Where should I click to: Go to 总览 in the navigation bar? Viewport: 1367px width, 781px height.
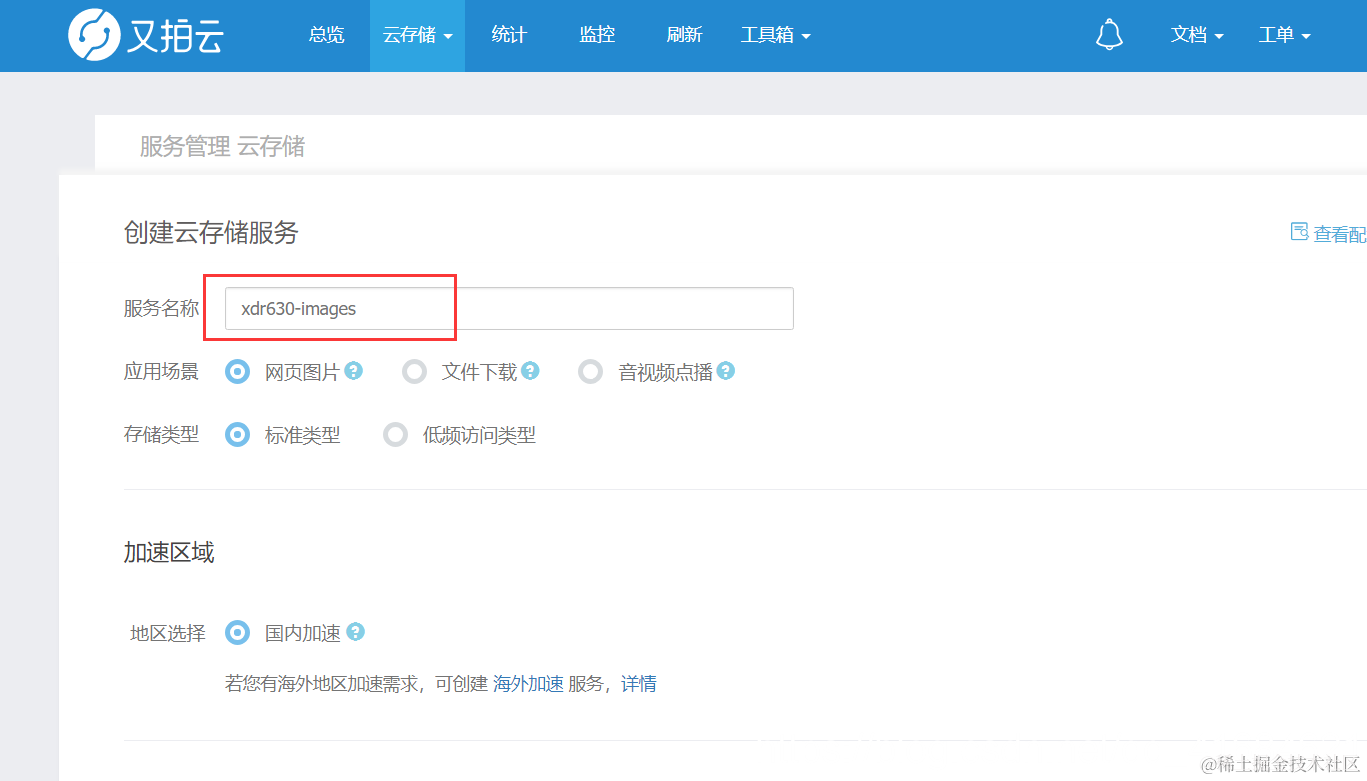coord(326,35)
